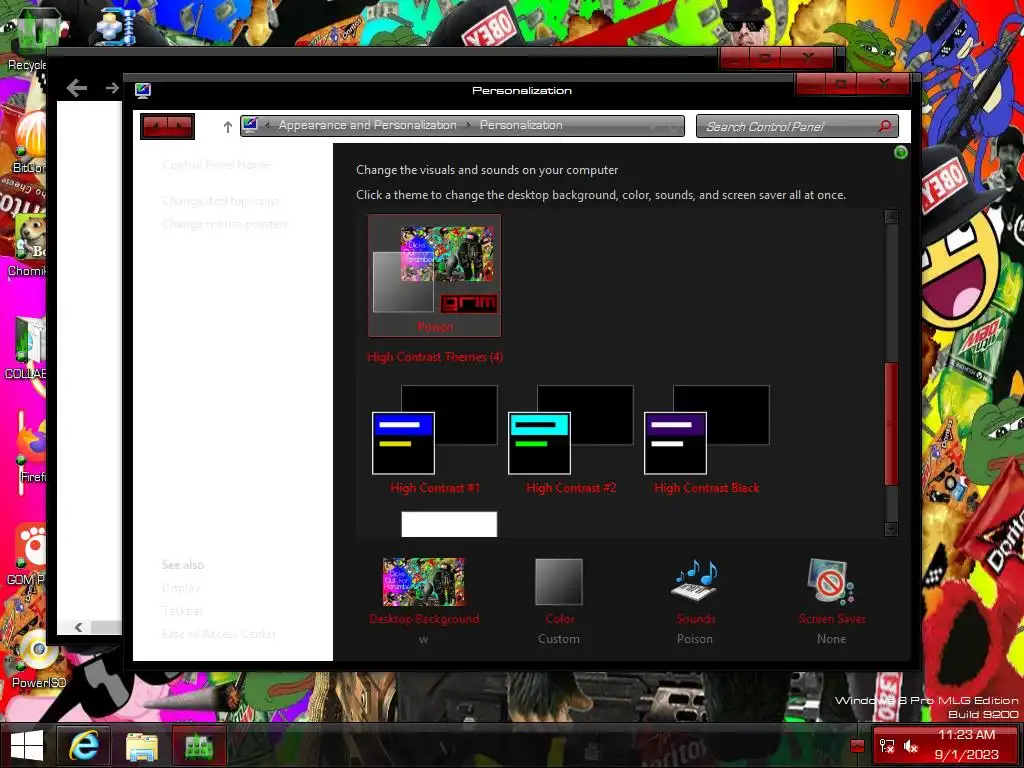The image size is (1024, 768).
Task: Click the search magnifier icon
Action: pyautogui.click(x=885, y=125)
